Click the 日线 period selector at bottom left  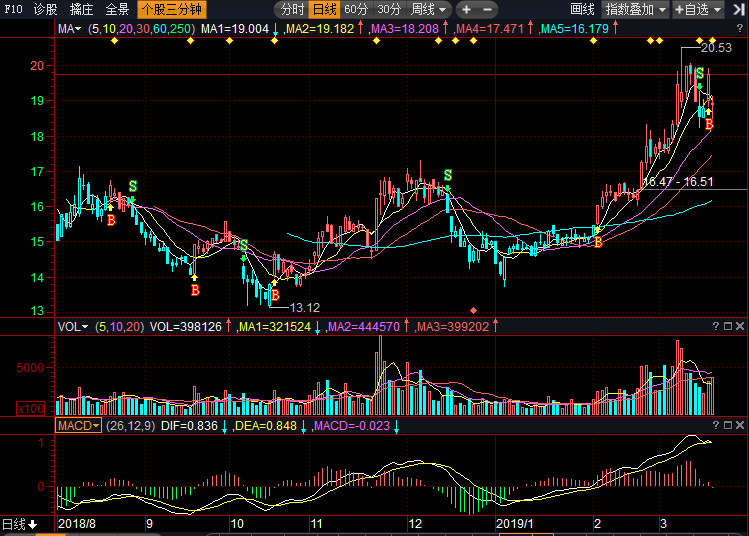tap(18, 524)
